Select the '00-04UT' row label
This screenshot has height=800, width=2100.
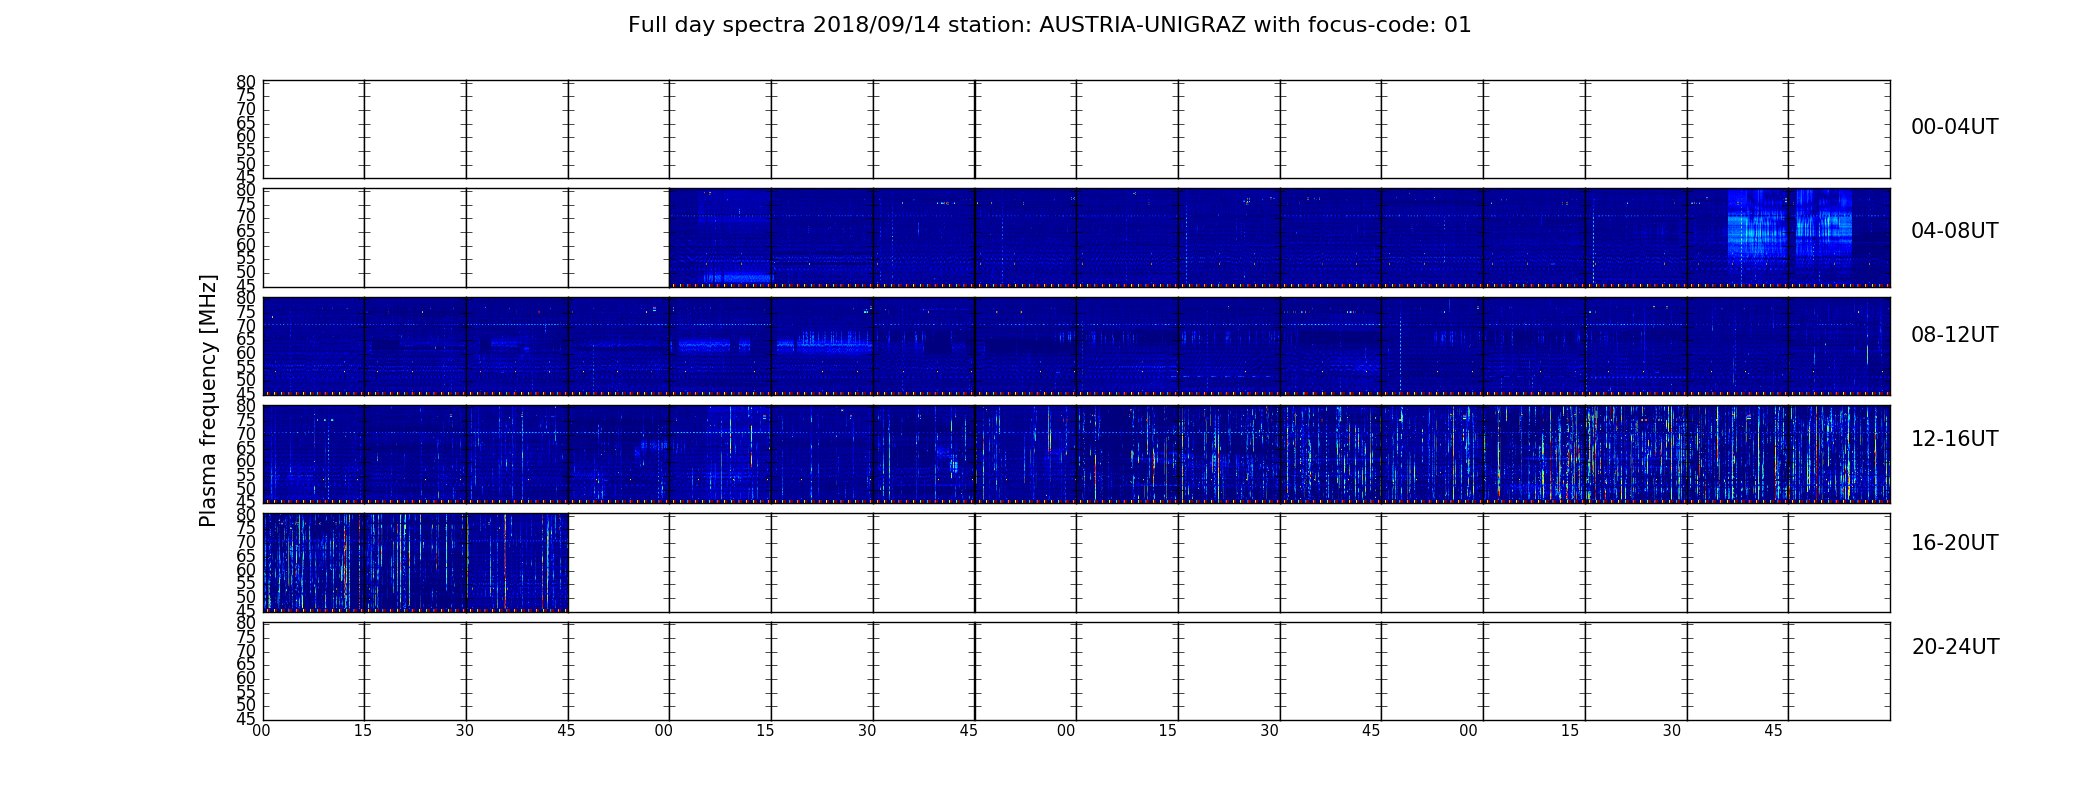(x=1954, y=127)
